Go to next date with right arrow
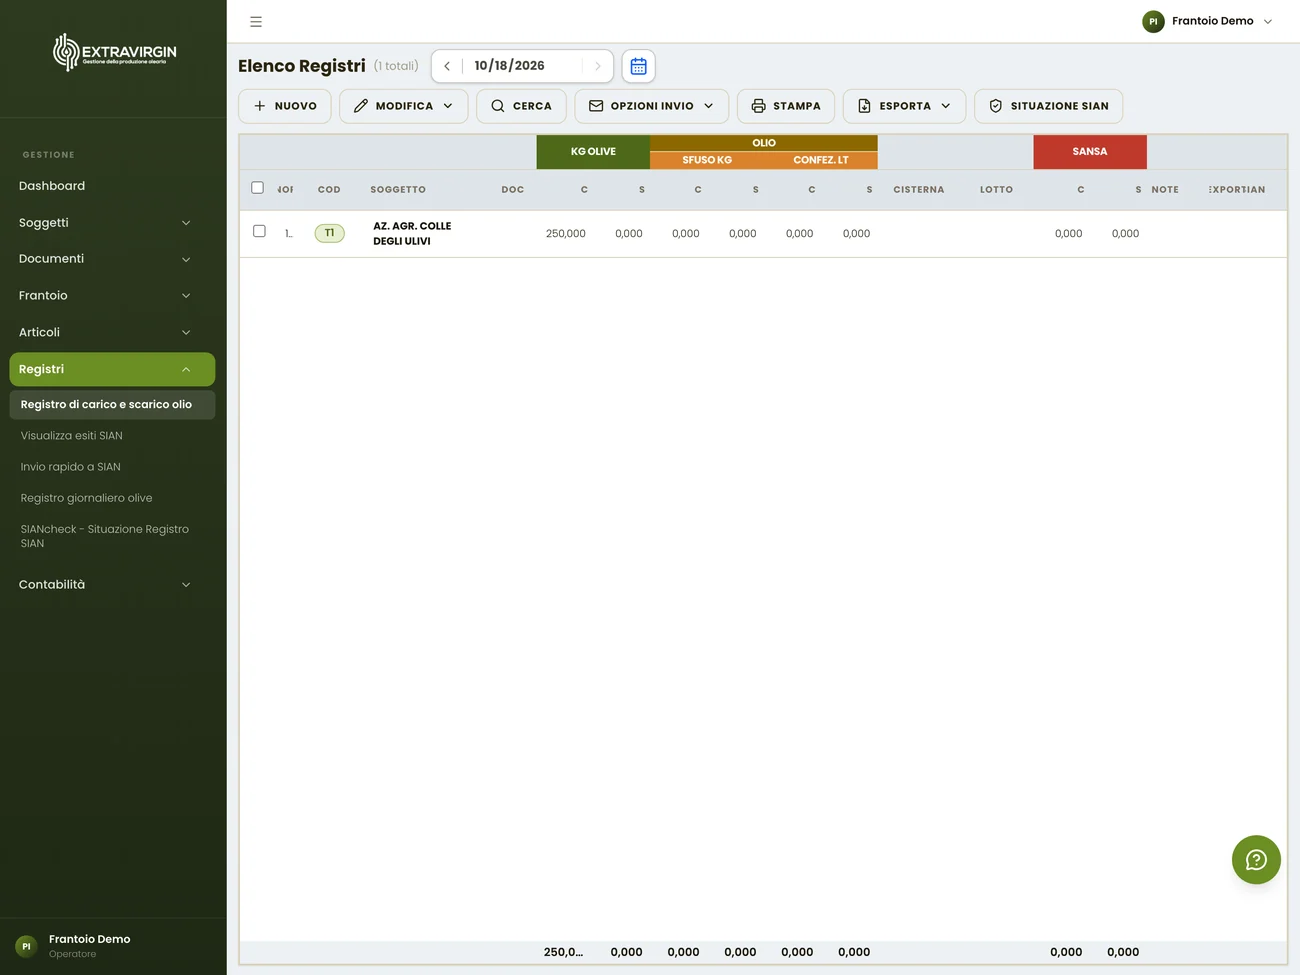Screen dimensions: 1300x975 (598, 66)
